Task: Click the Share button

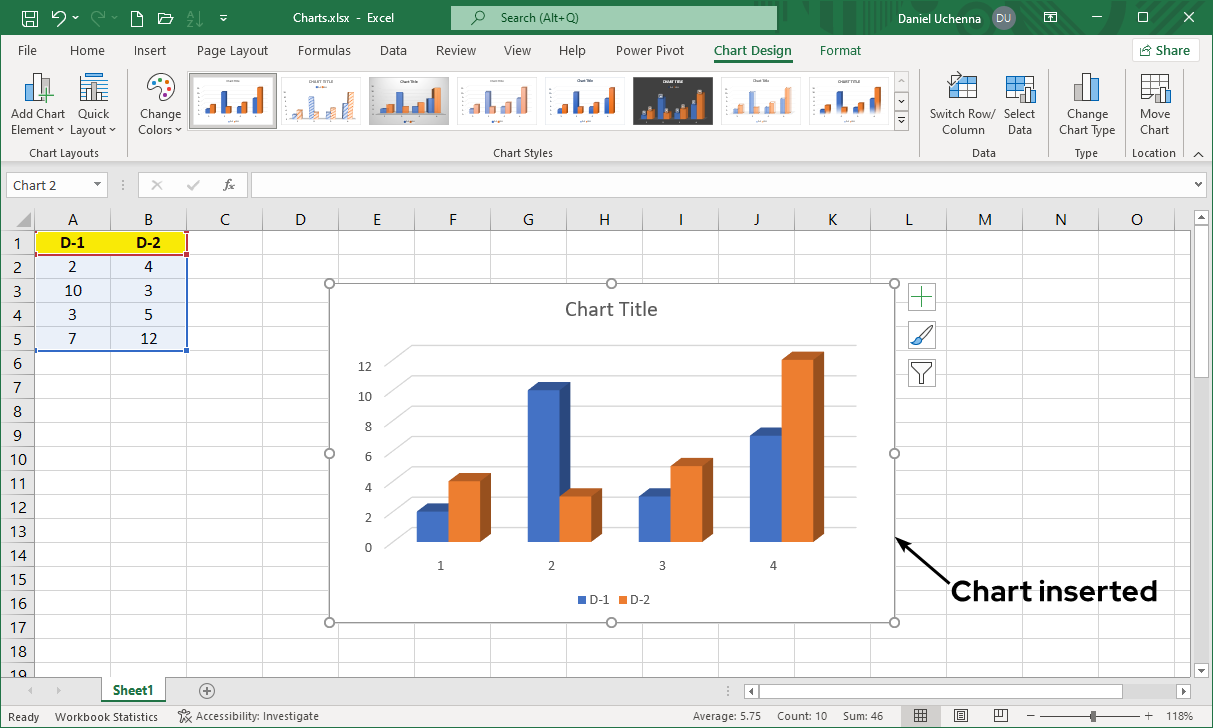Action: [1165, 50]
